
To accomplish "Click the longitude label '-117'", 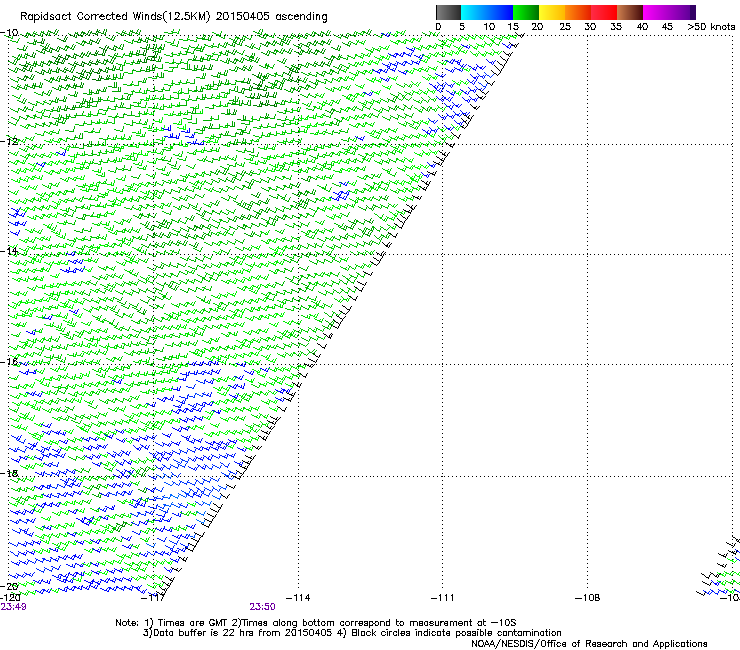I will [153, 598].
